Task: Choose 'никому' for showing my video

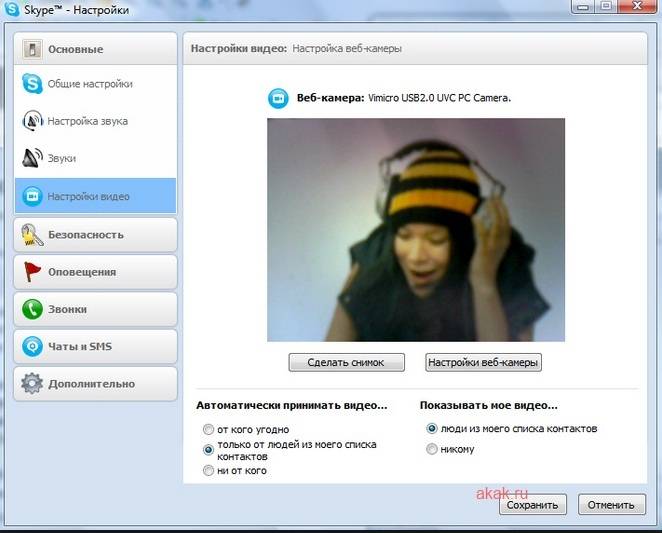Action: [x=432, y=449]
